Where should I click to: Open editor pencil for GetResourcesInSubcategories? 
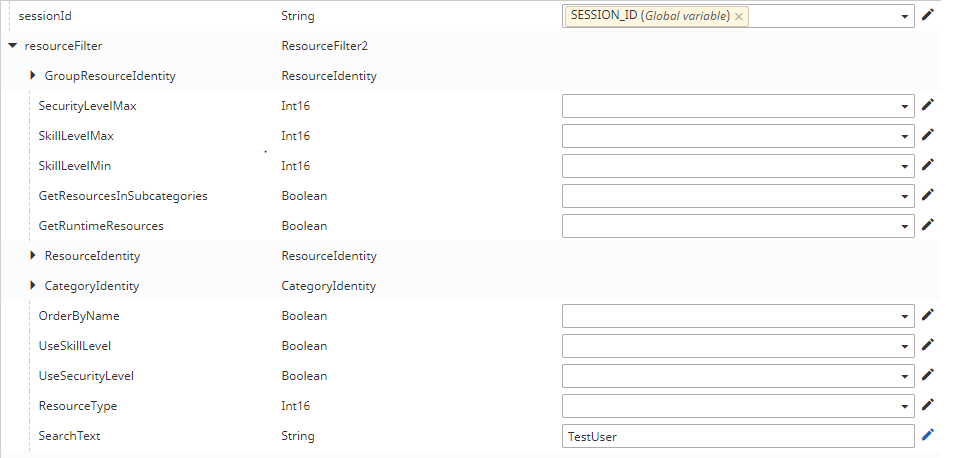928,195
